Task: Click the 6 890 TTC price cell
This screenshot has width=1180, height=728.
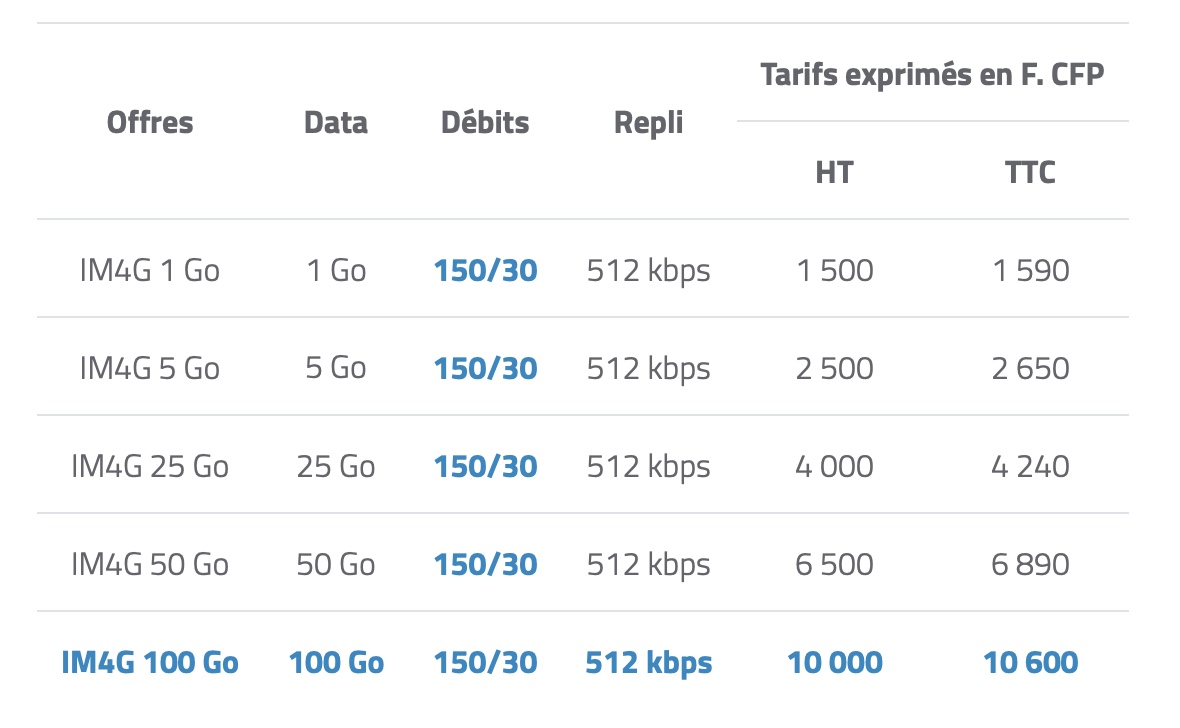Action: click(x=1030, y=564)
